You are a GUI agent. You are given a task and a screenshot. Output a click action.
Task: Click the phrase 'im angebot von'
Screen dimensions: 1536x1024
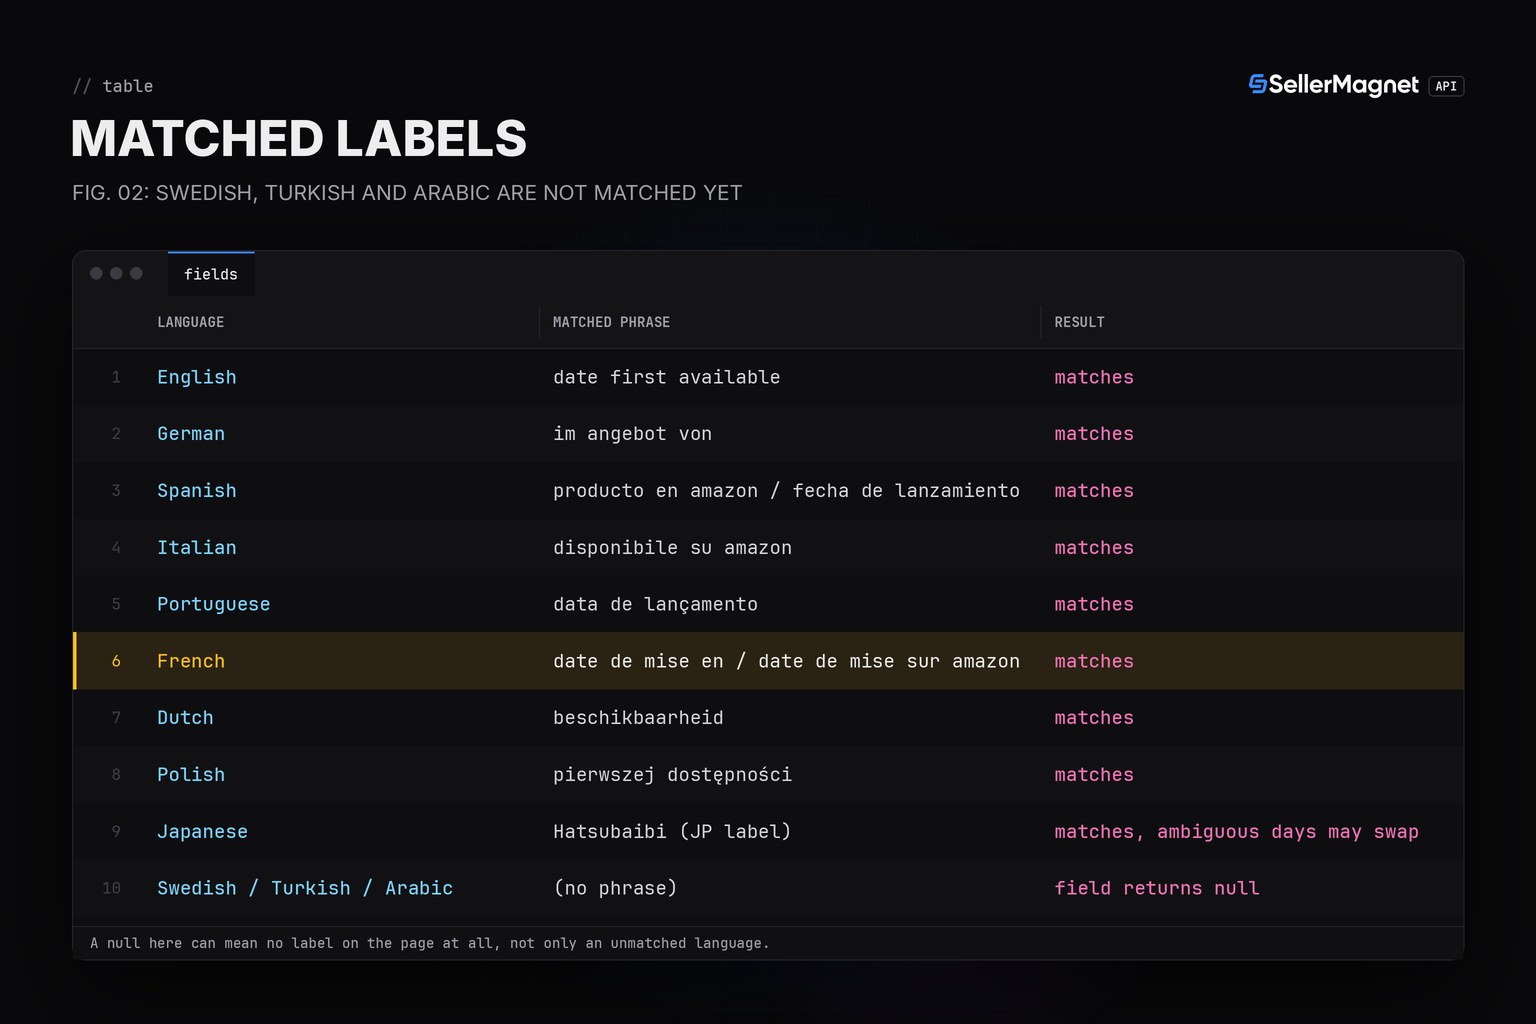point(633,434)
